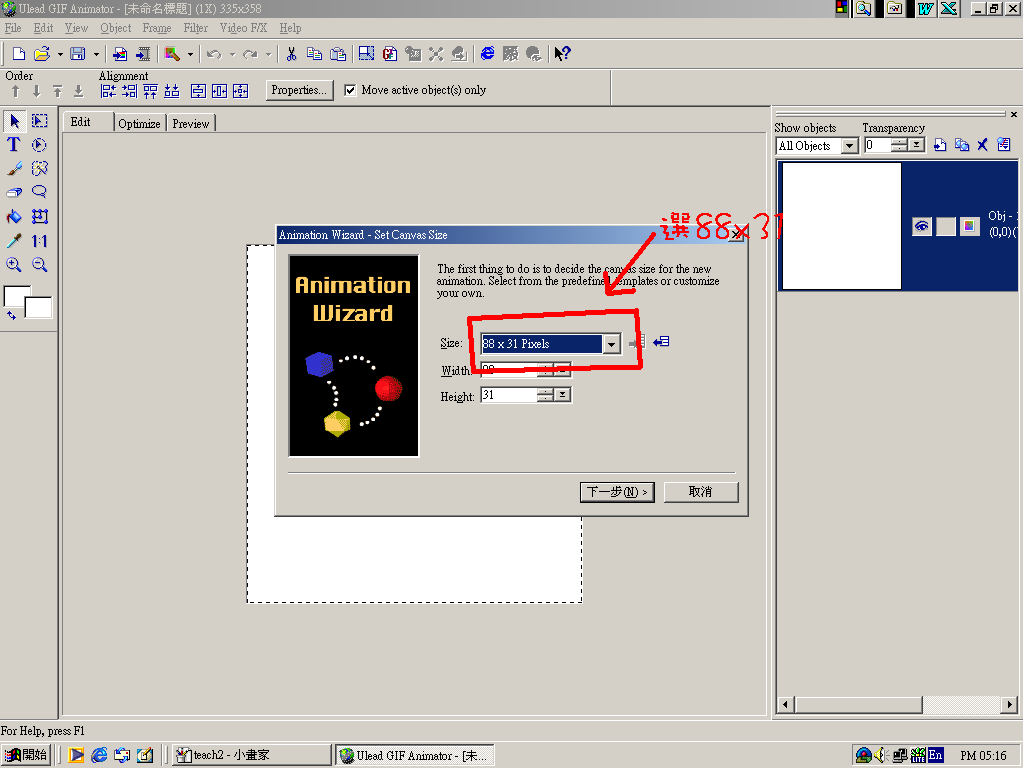This screenshot has height=768, width=1024.
Task: Click the Height input field in wizard
Action: point(509,395)
